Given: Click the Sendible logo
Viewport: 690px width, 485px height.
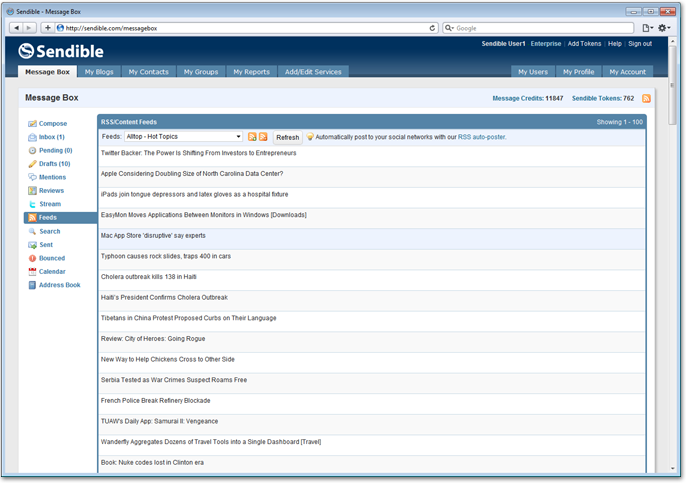Looking at the screenshot, I should tap(61, 51).
